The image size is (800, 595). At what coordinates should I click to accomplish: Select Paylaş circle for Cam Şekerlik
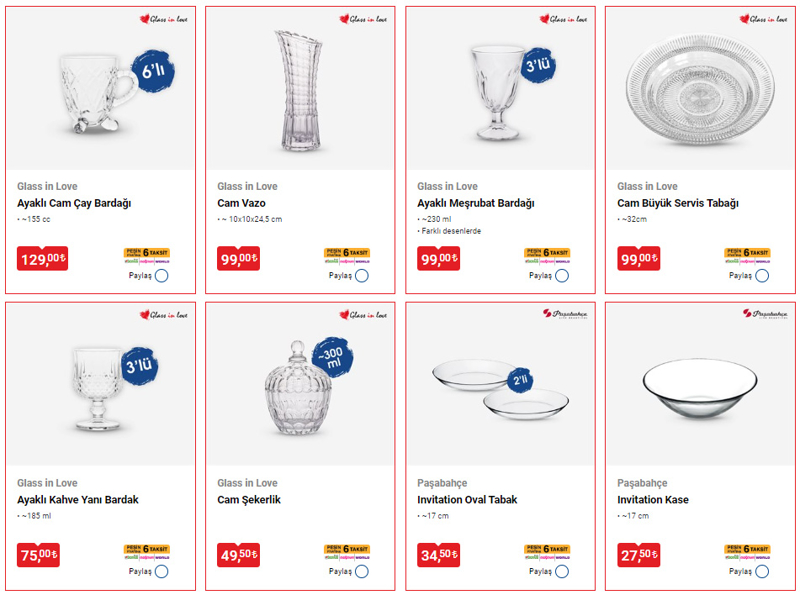(362, 571)
